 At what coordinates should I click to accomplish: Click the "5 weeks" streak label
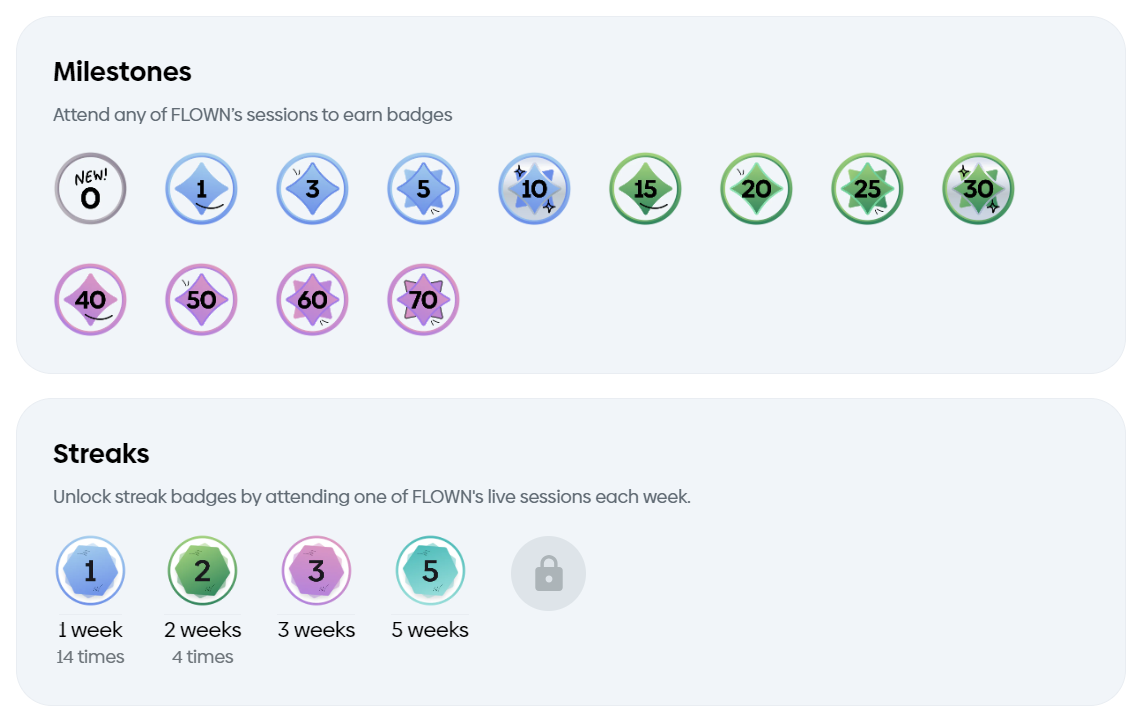(430, 630)
